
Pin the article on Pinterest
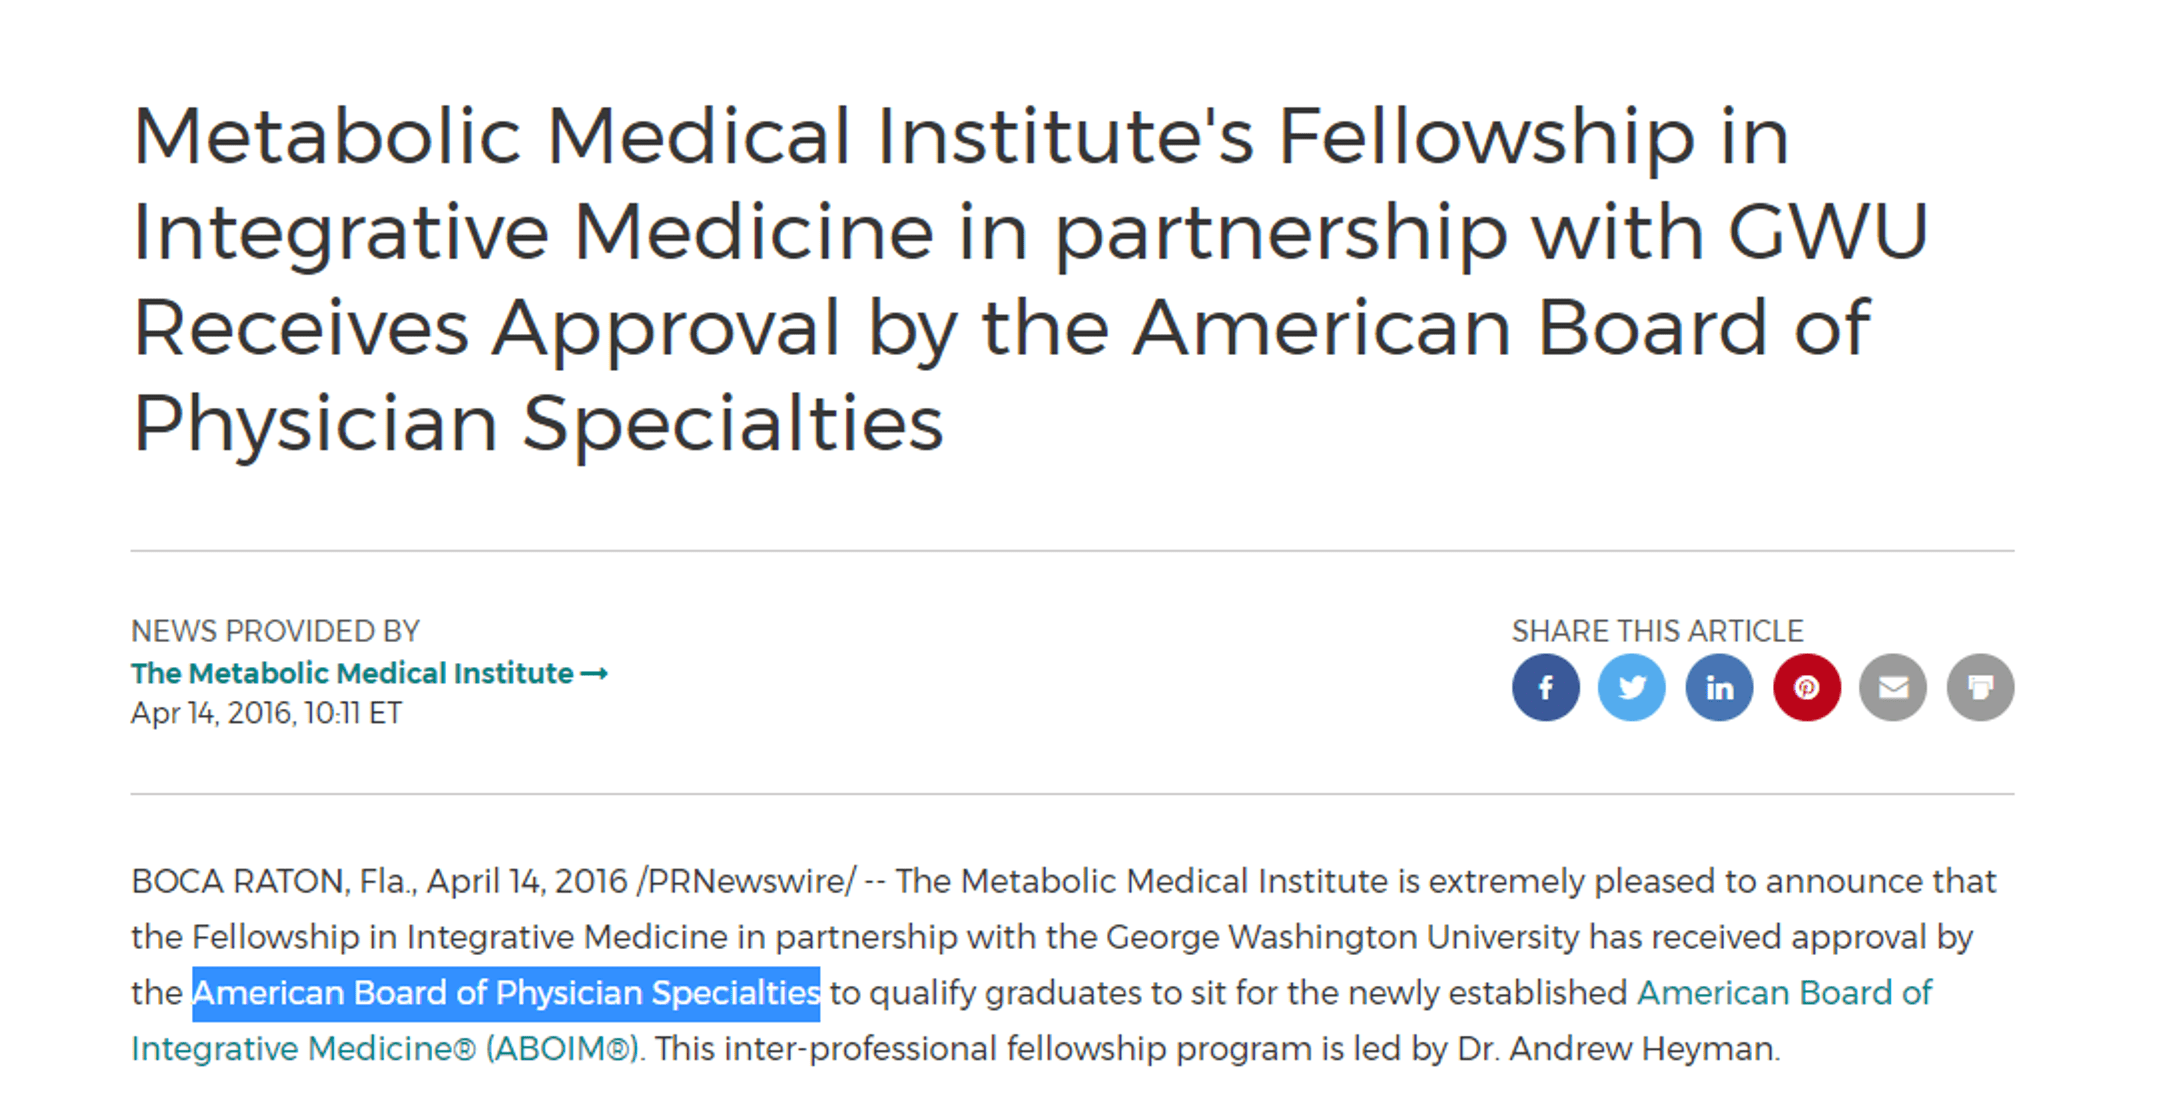1806,688
